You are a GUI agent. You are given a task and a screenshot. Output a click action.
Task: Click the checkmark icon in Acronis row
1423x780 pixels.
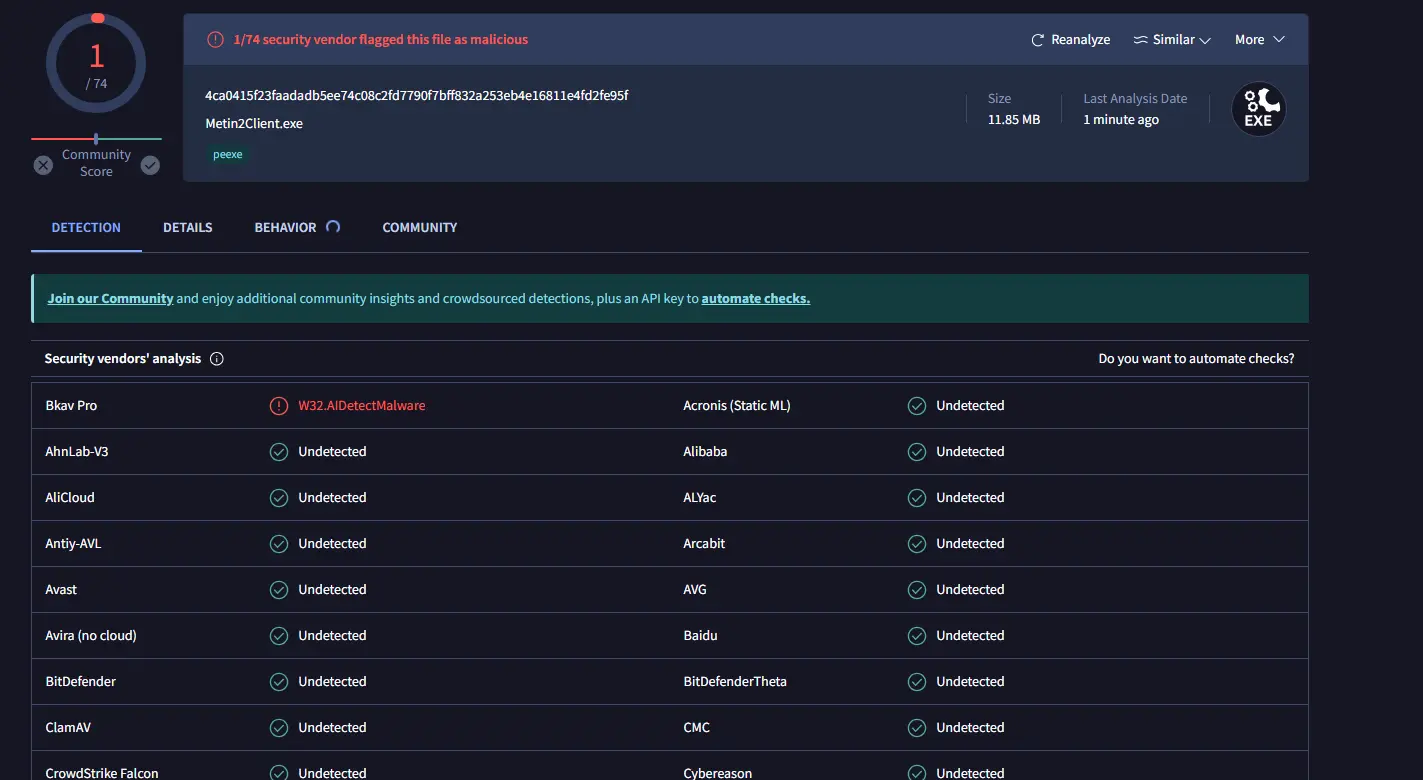click(916, 406)
